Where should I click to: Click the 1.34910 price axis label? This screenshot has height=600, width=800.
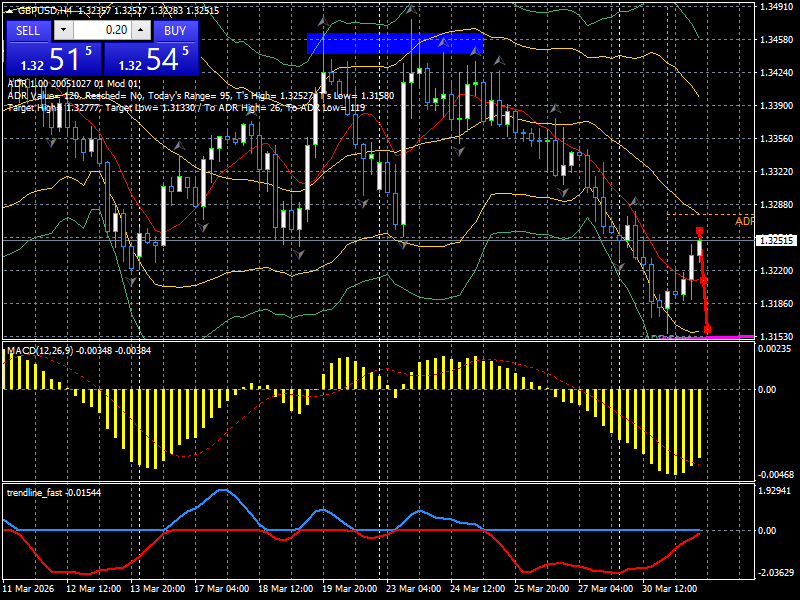click(x=776, y=7)
